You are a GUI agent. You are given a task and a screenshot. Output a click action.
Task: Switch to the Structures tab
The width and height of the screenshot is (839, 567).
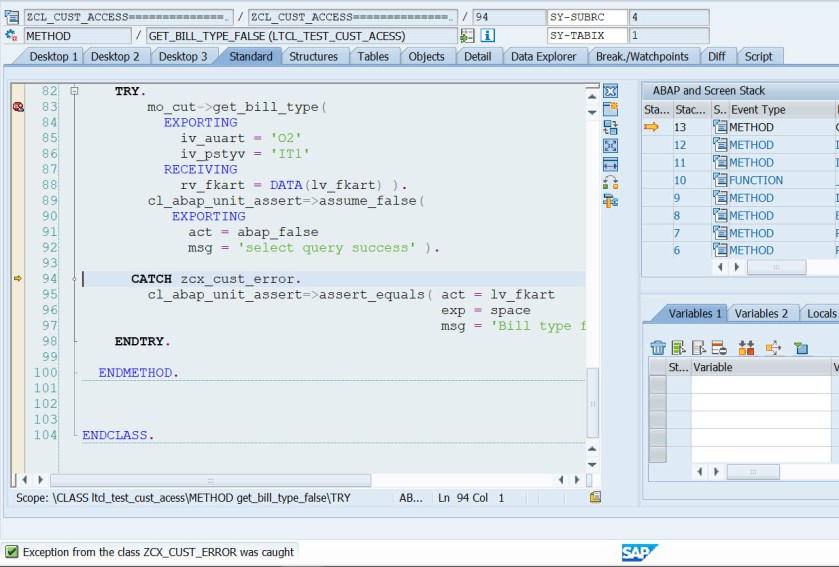pos(313,57)
